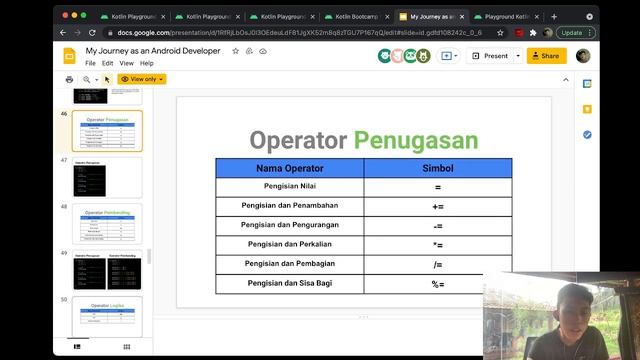The image size is (640, 360).
Task: Open the Help menu
Action: 147,63
